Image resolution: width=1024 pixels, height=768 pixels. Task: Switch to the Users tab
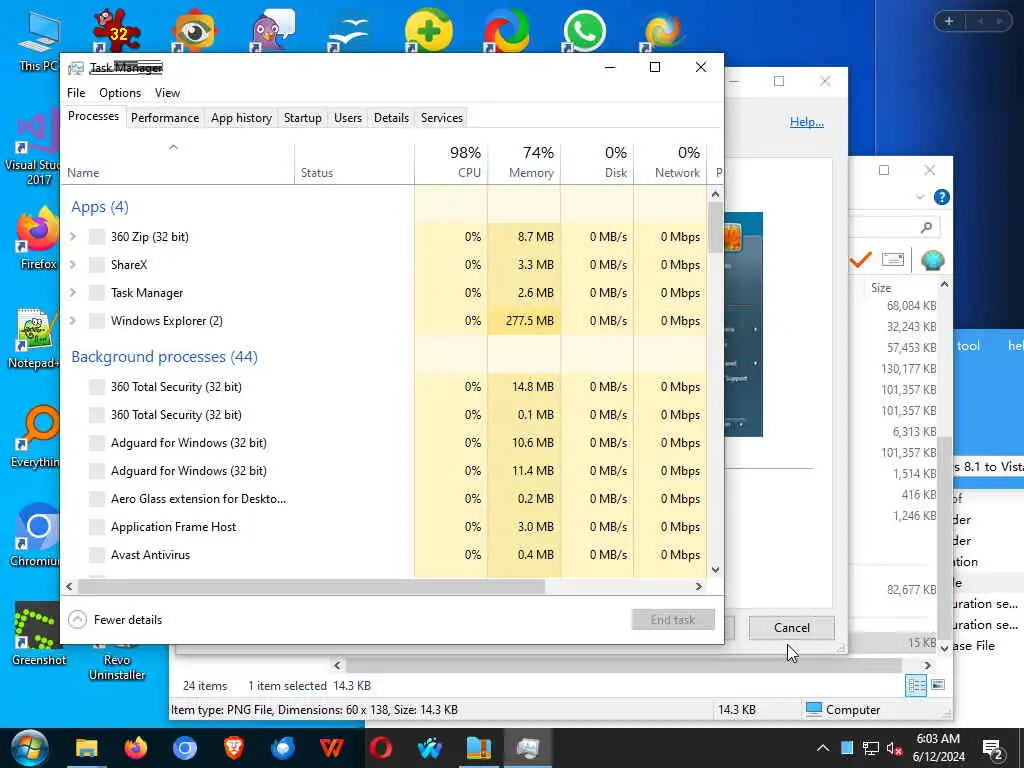347,118
